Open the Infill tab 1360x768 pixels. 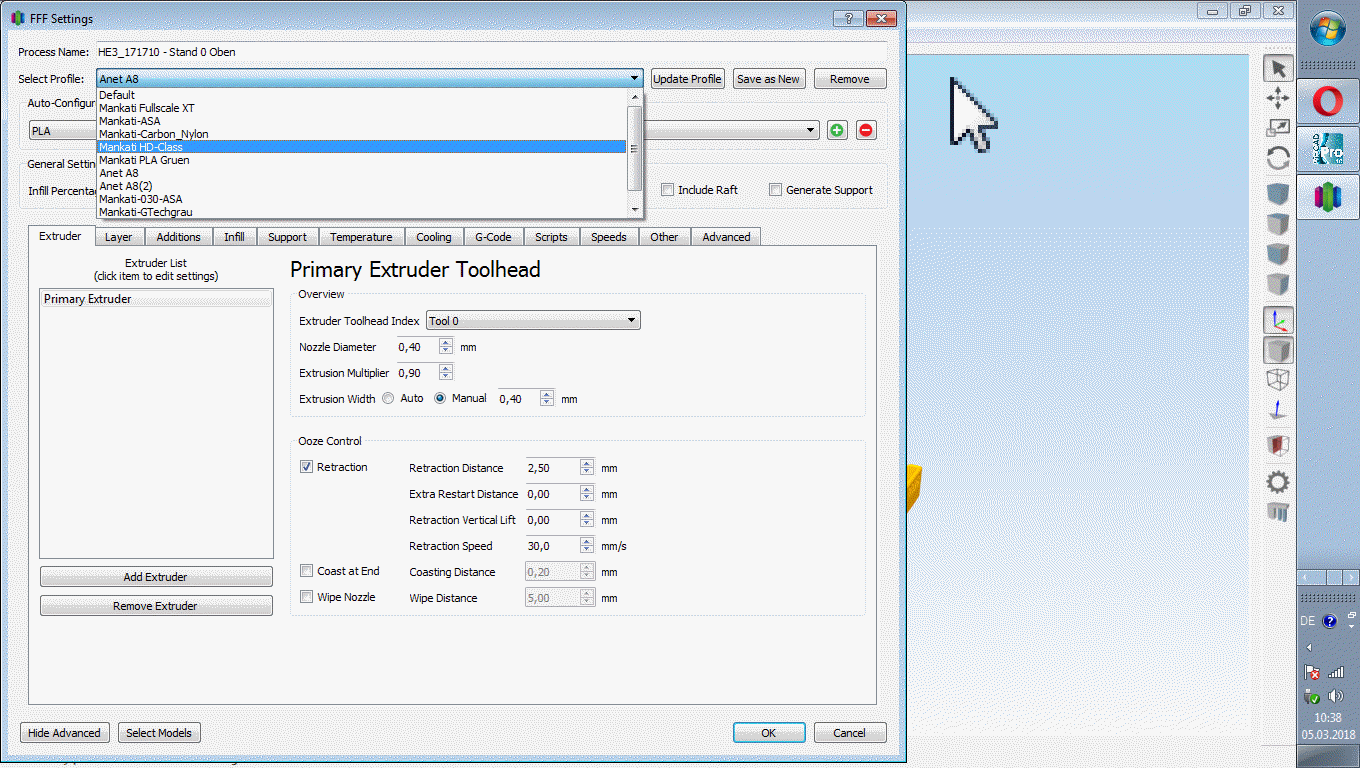pyautogui.click(x=234, y=237)
